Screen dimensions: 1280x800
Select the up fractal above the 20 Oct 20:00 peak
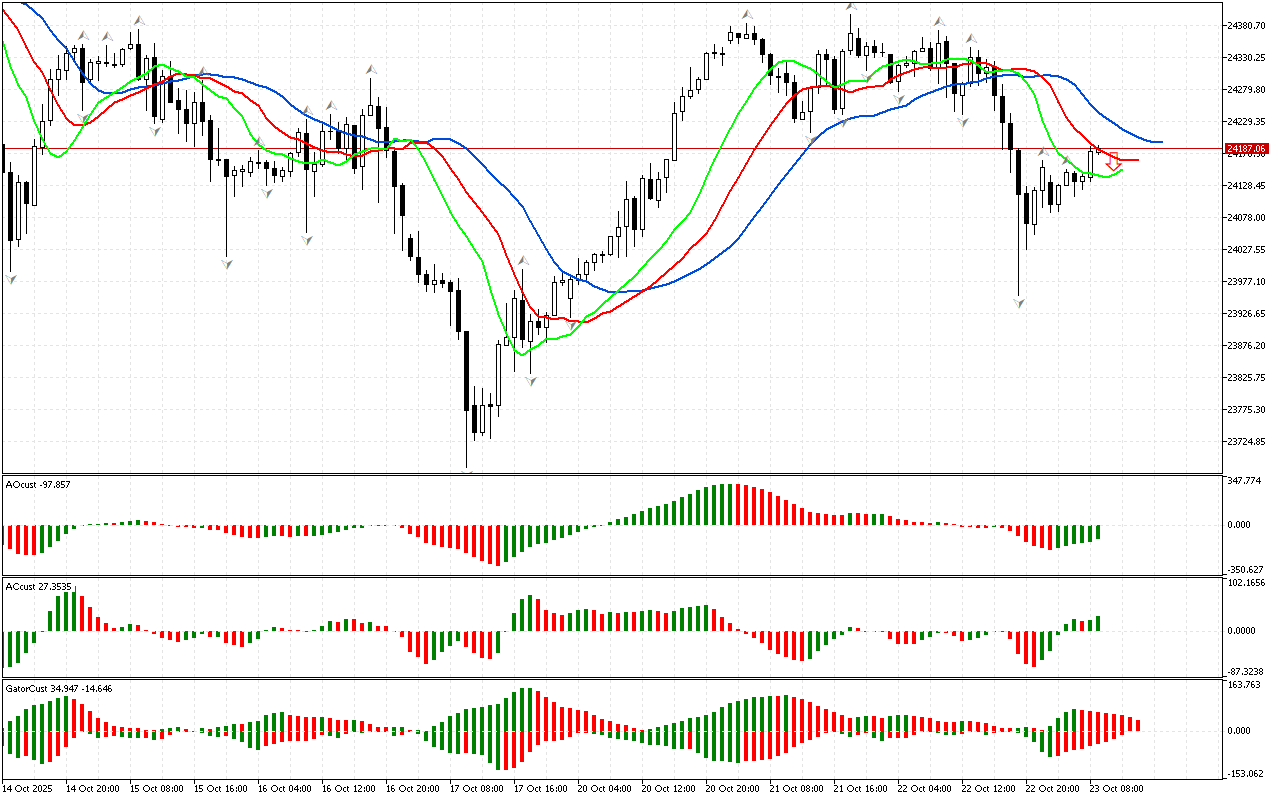(746, 14)
